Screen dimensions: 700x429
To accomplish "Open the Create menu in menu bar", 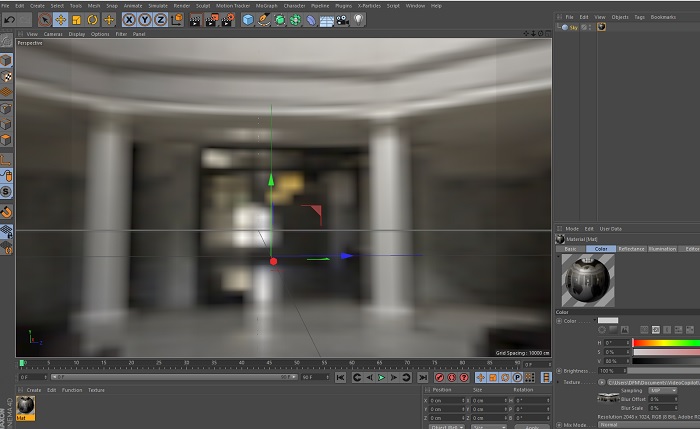I will pyautogui.click(x=37, y=6).
